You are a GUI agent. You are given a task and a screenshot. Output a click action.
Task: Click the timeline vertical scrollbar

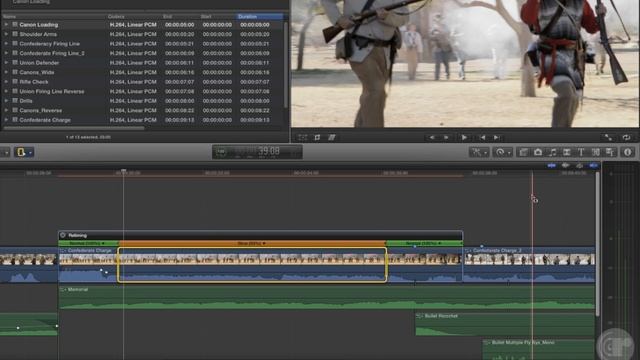[x=598, y=244]
